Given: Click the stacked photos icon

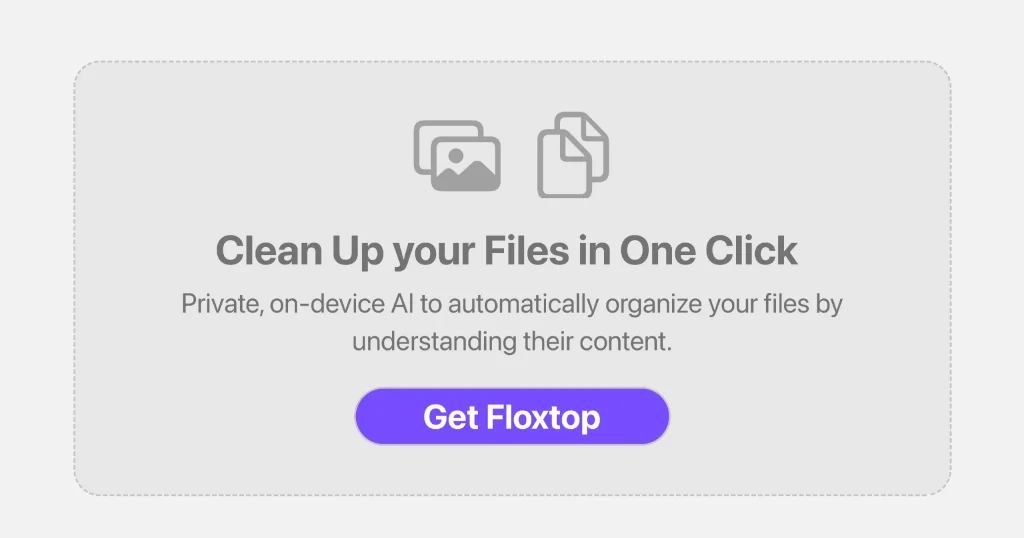Looking at the screenshot, I should coord(457,156).
